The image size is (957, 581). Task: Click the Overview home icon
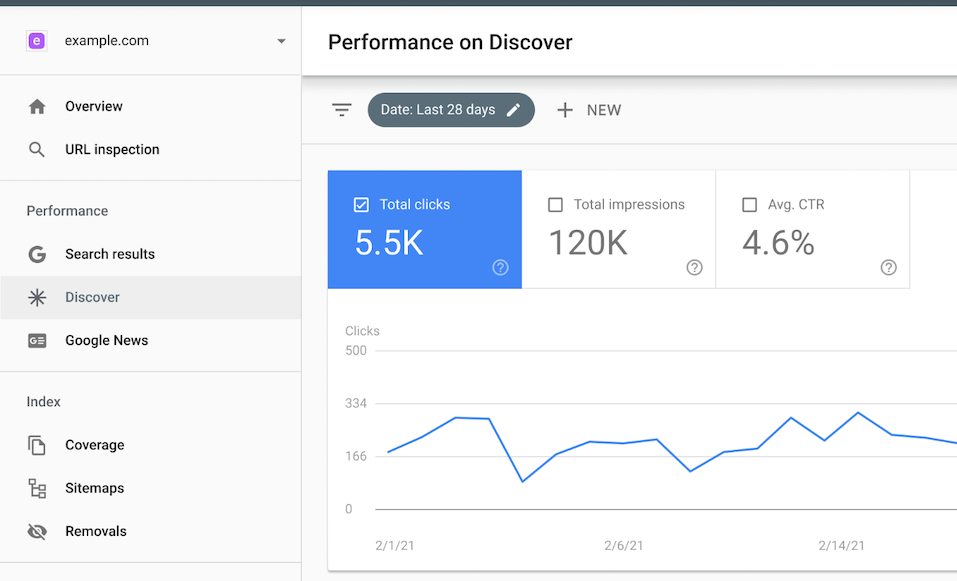tap(37, 107)
